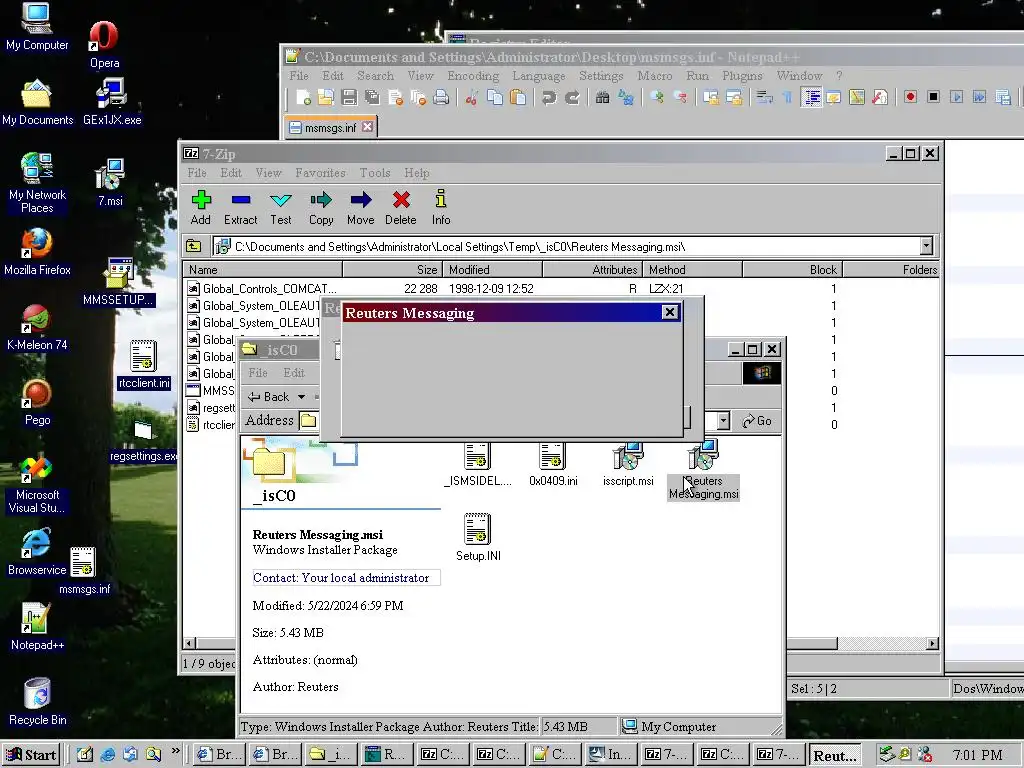This screenshot has height=768, width=1024.
Task: Click the Undo icon in Notepad++ toolbar
Action: [x=549, y=98]
